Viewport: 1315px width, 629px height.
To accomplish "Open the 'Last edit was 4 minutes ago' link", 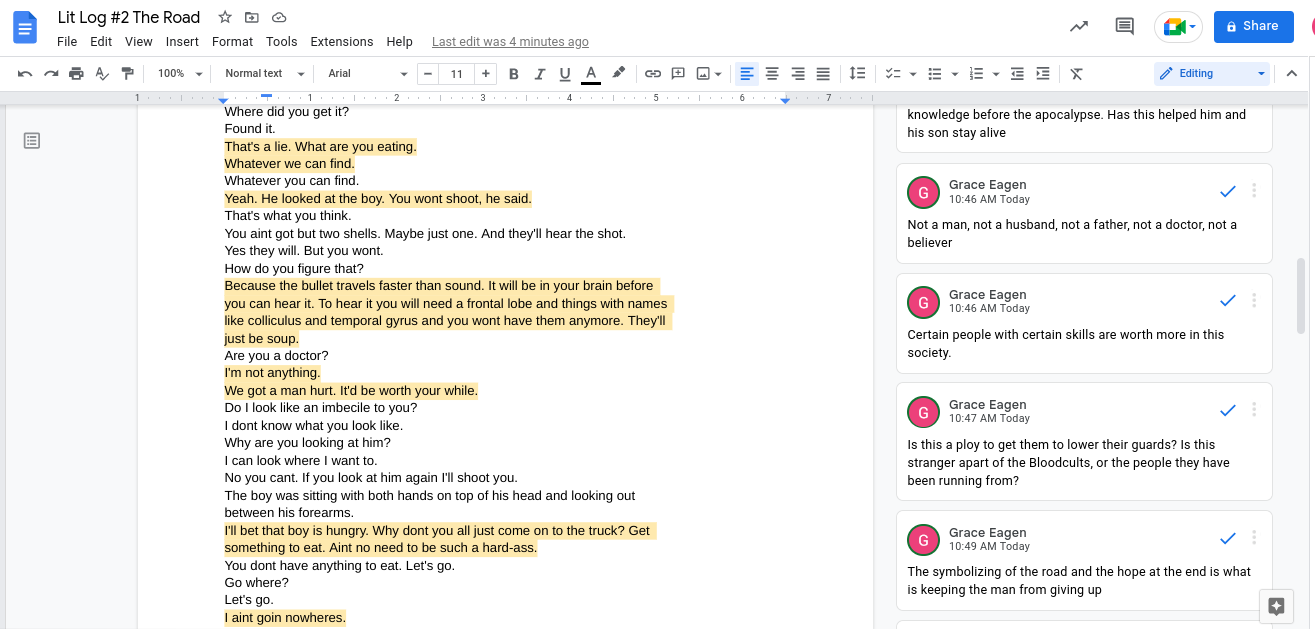I will click(x=510, y=42).
